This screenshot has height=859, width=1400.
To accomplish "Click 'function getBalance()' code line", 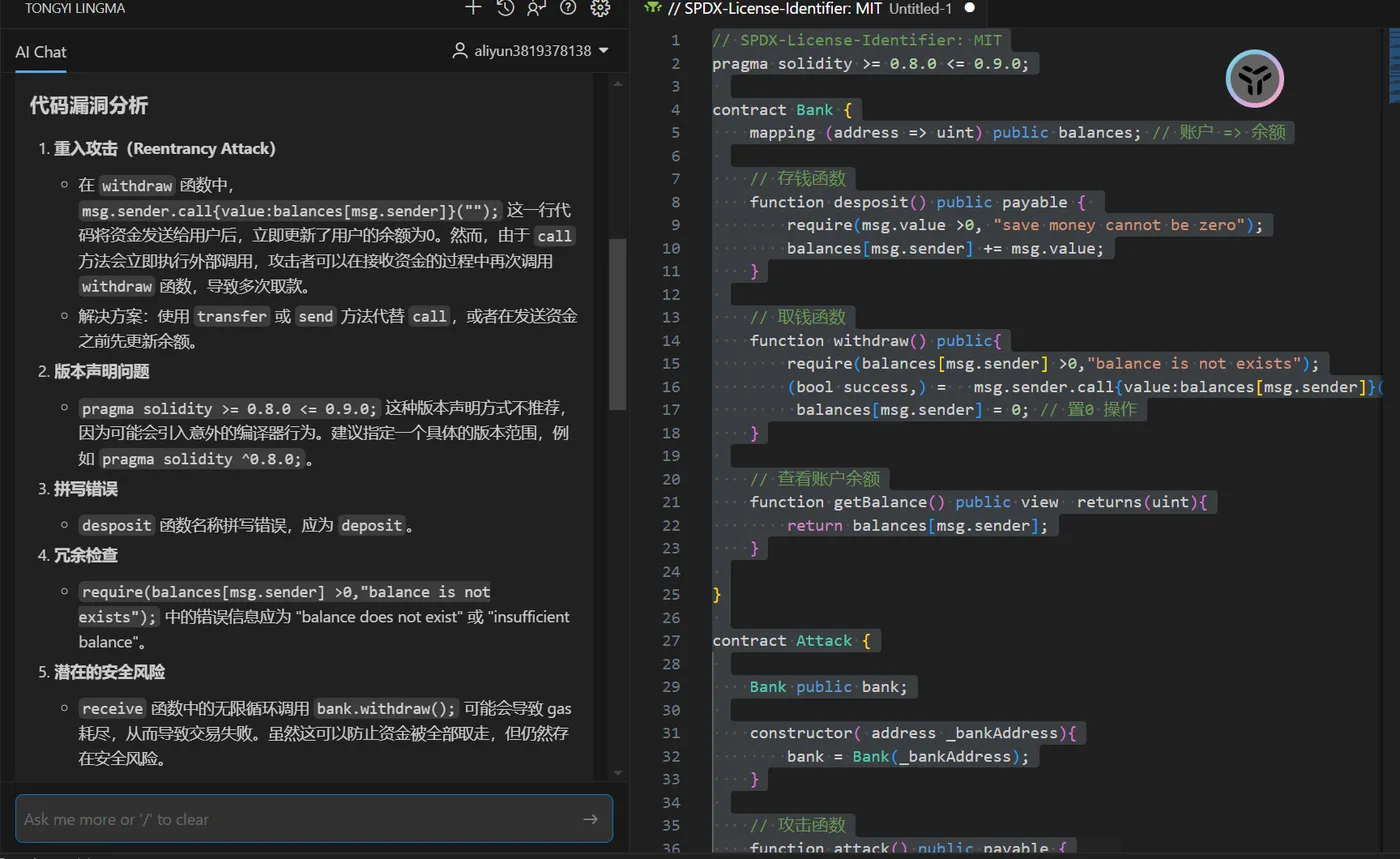I will 979,502.
